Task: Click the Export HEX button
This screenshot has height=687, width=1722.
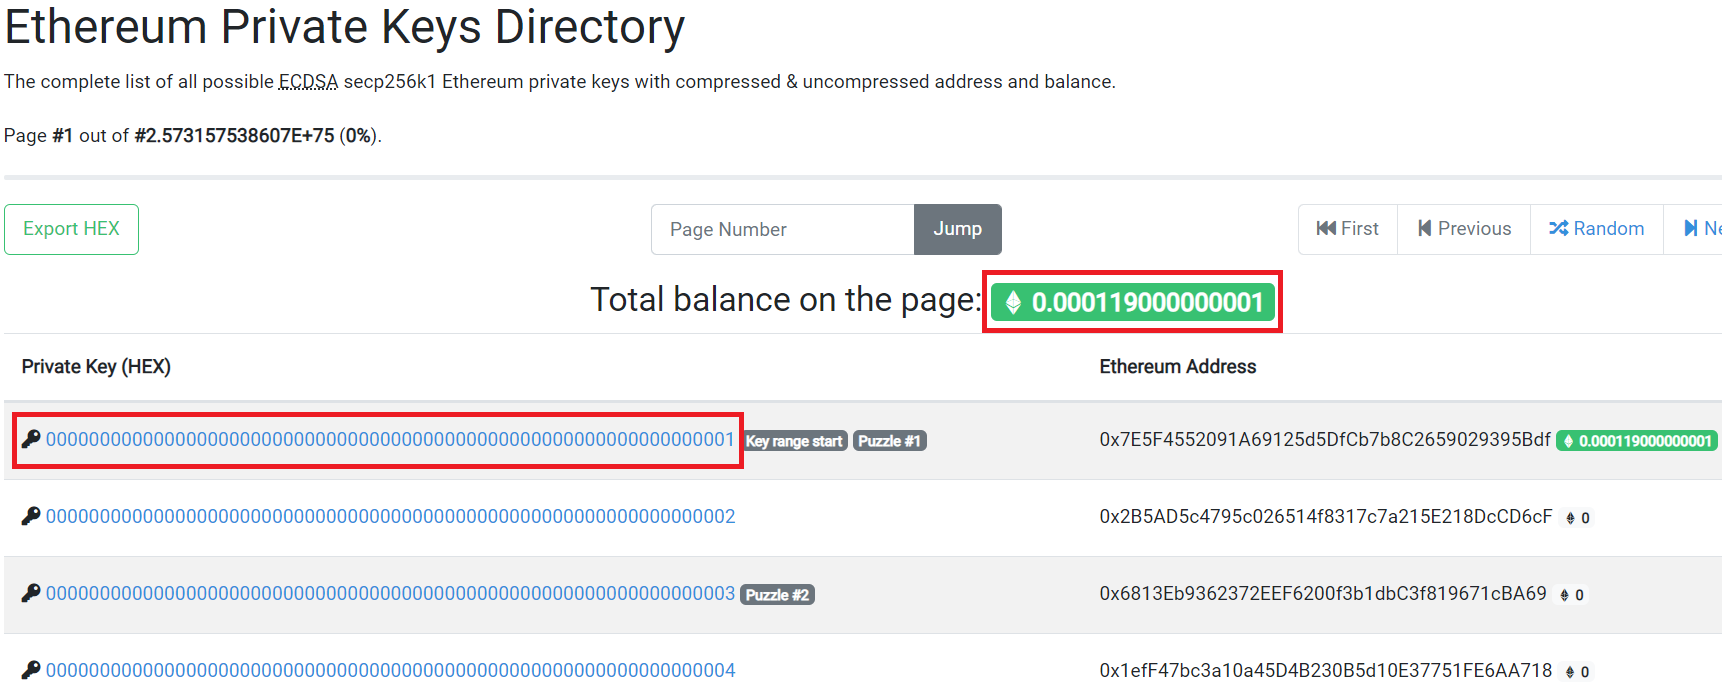Action: pyautogui.click(x=71, y=229)
